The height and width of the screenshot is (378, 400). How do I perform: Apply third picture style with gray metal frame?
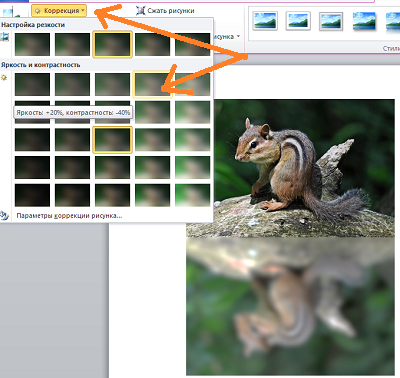331,21
